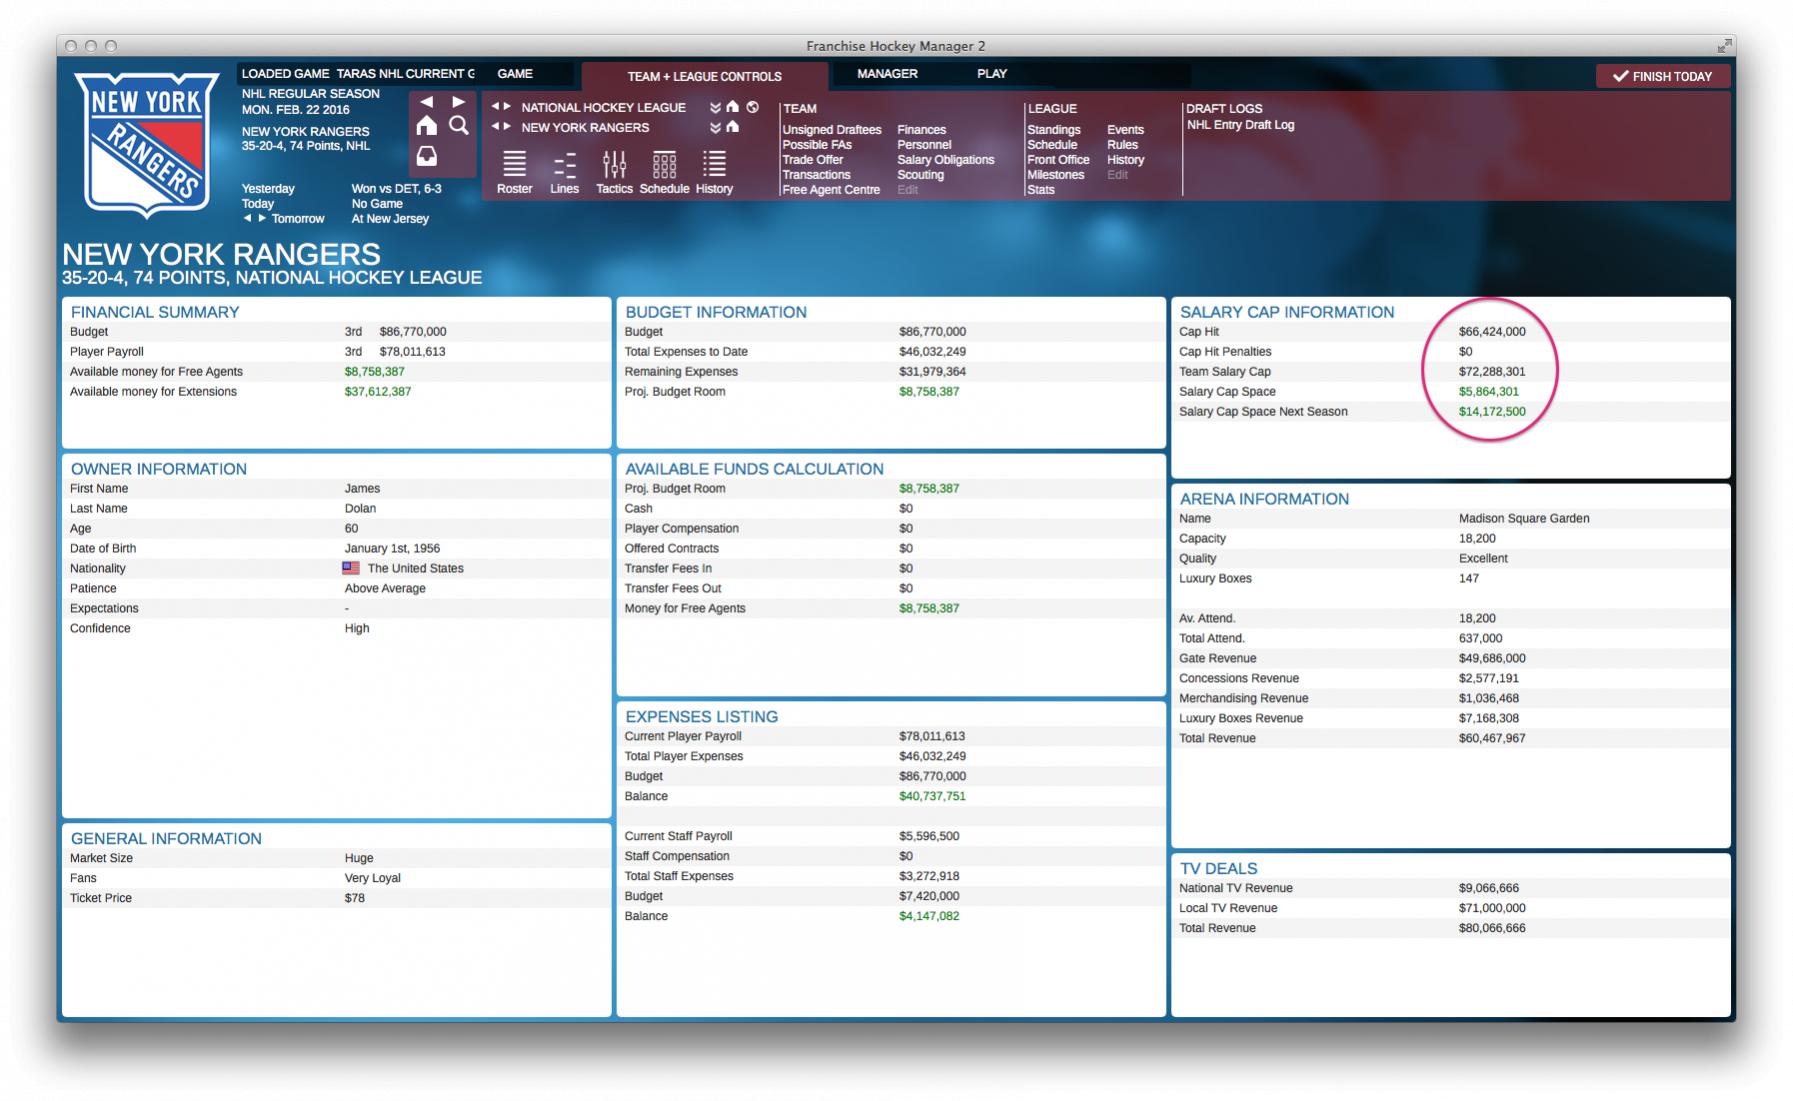Open the Free Agent Centre link

pyautogui.click(x=831, y=190)
